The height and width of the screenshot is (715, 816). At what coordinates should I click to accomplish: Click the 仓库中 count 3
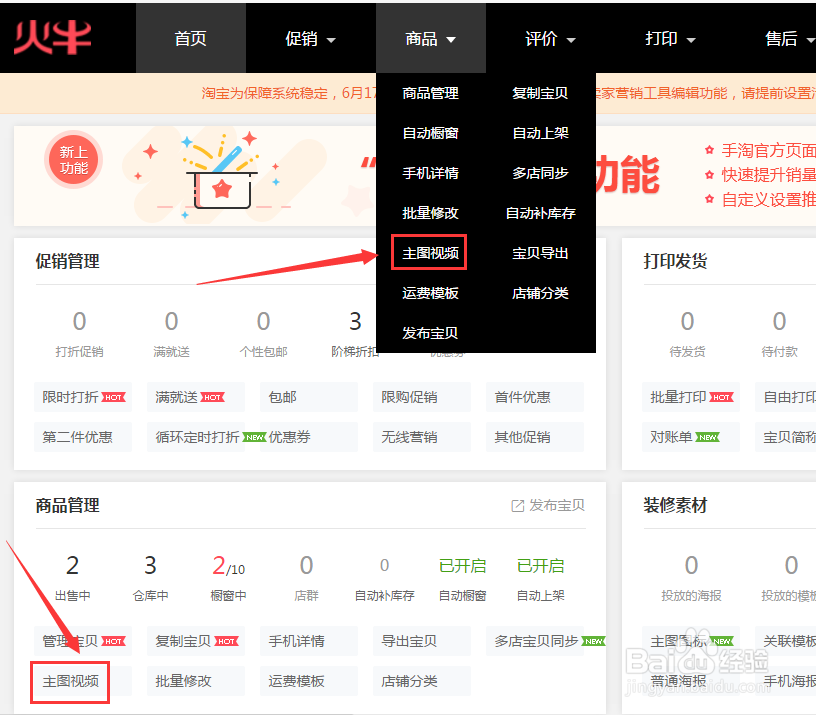150,566
